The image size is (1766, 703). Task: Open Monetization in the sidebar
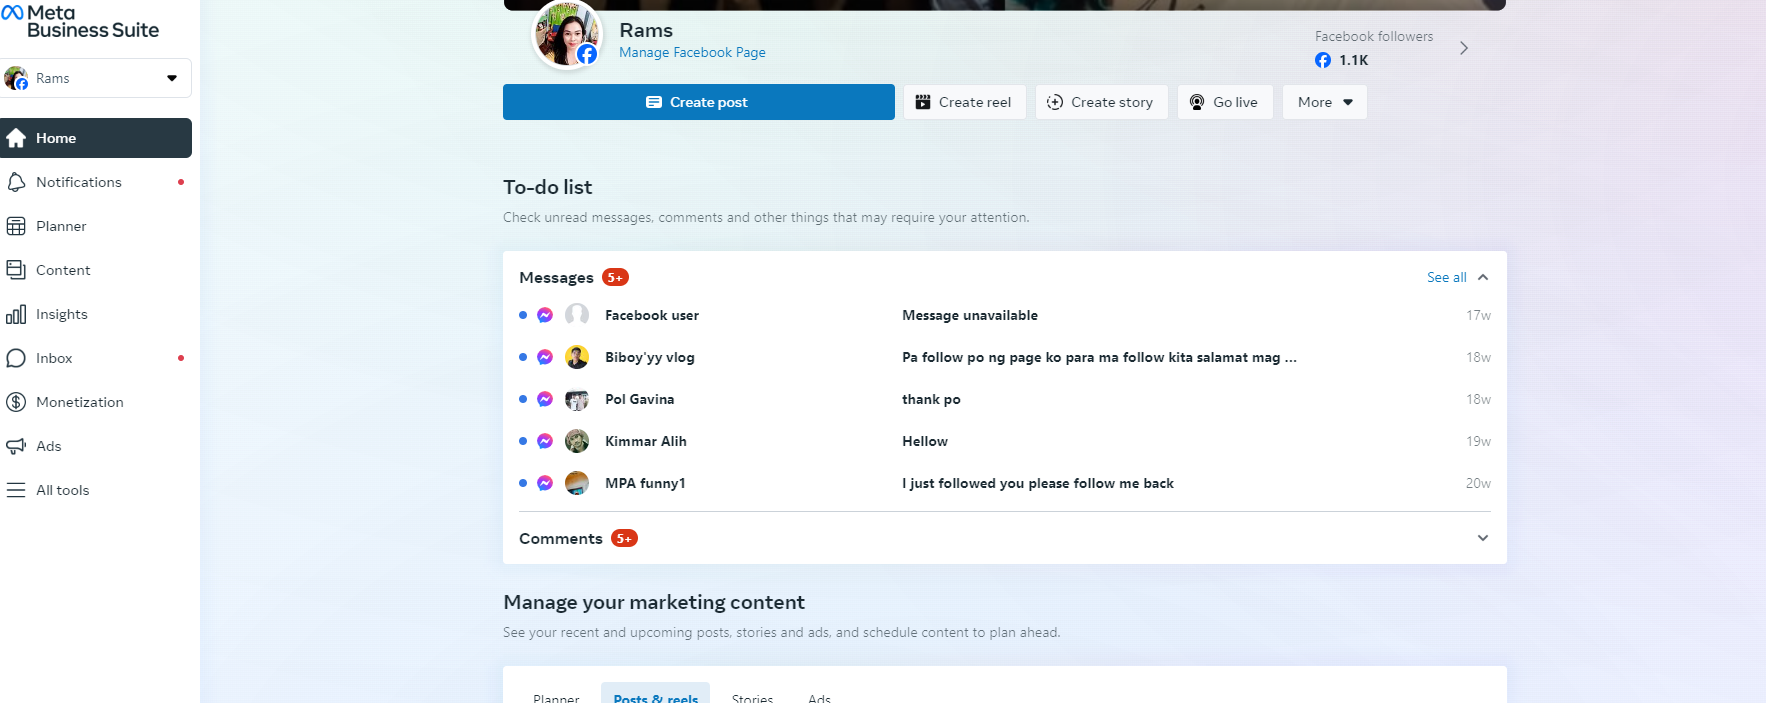coord(96,402)
